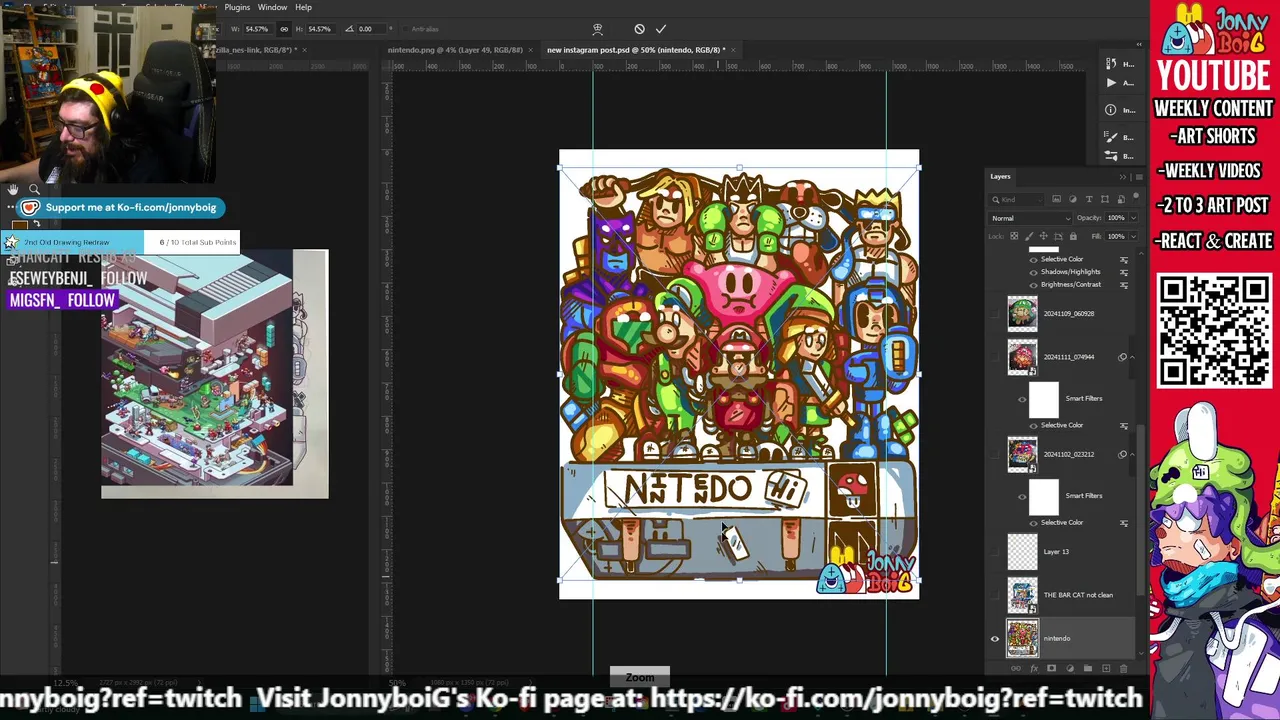This screenshot has width=1280, height=720.
Task: Commit the transform with the checkmark icon
Action: [661, 29]
